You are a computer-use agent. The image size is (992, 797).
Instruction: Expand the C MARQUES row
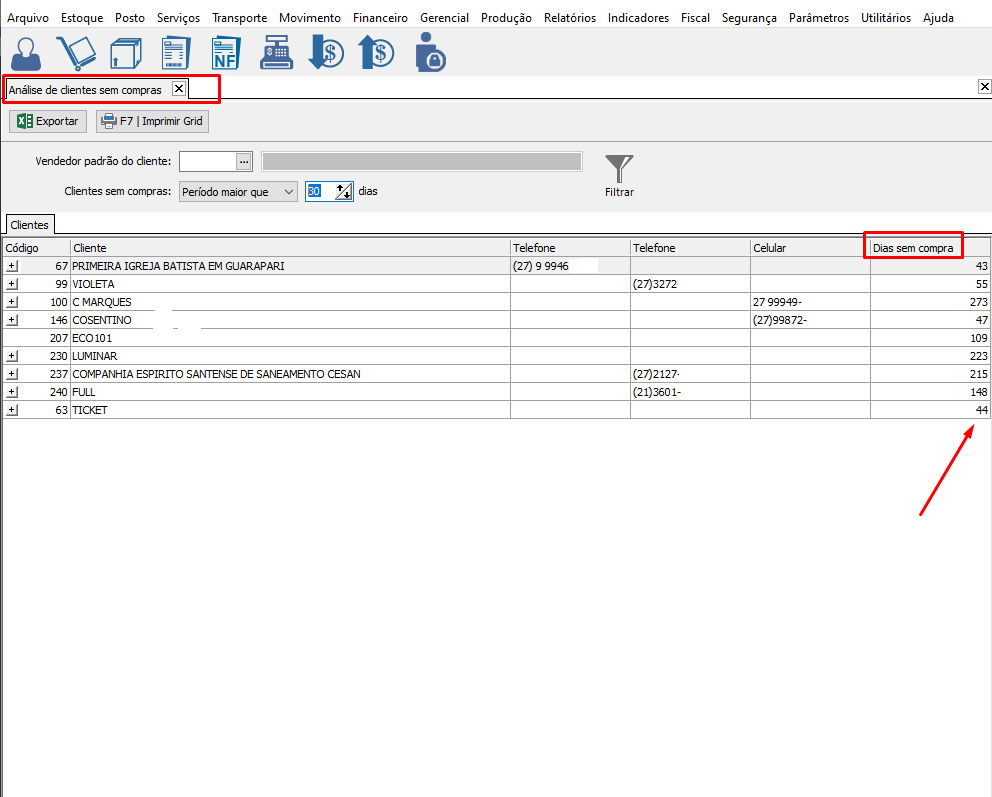(12, 302)
